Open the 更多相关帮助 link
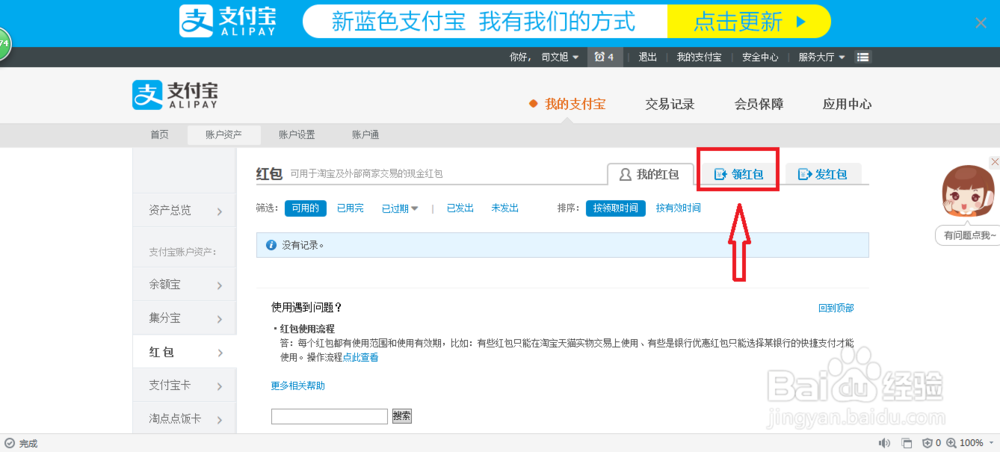 [298, 386]
